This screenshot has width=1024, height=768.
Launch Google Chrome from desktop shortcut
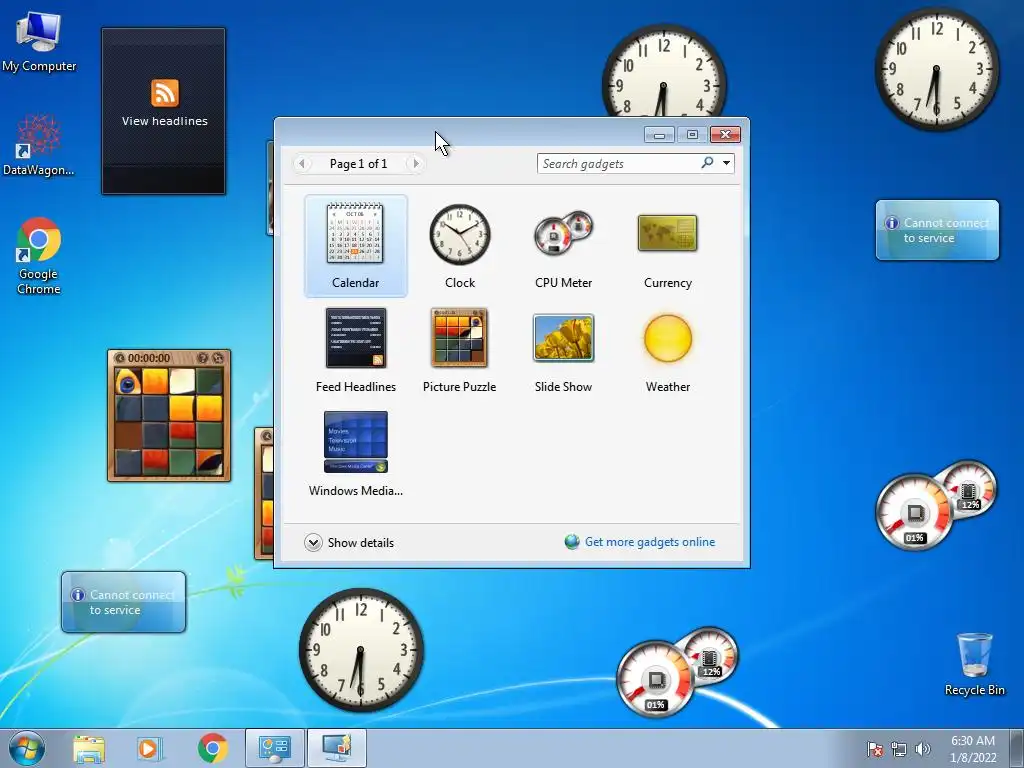pyautogui.click(x=39, y=256)
